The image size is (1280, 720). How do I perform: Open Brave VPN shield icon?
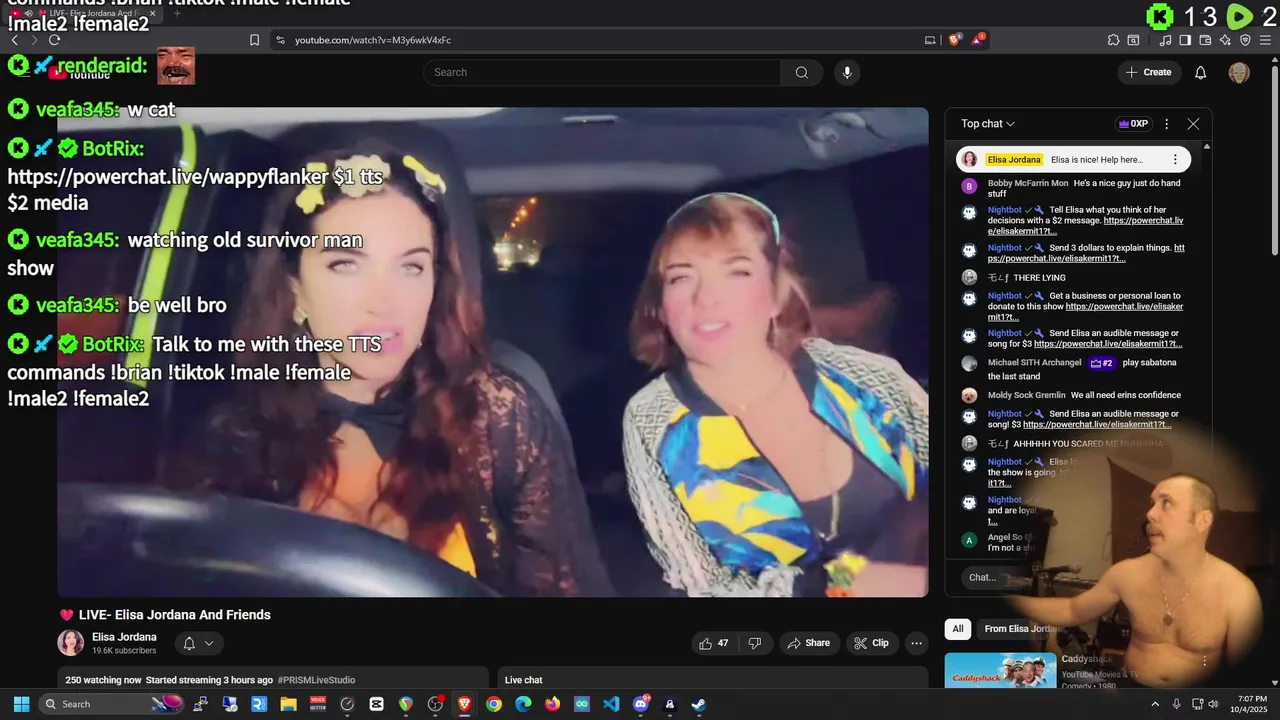(1245, 40)
